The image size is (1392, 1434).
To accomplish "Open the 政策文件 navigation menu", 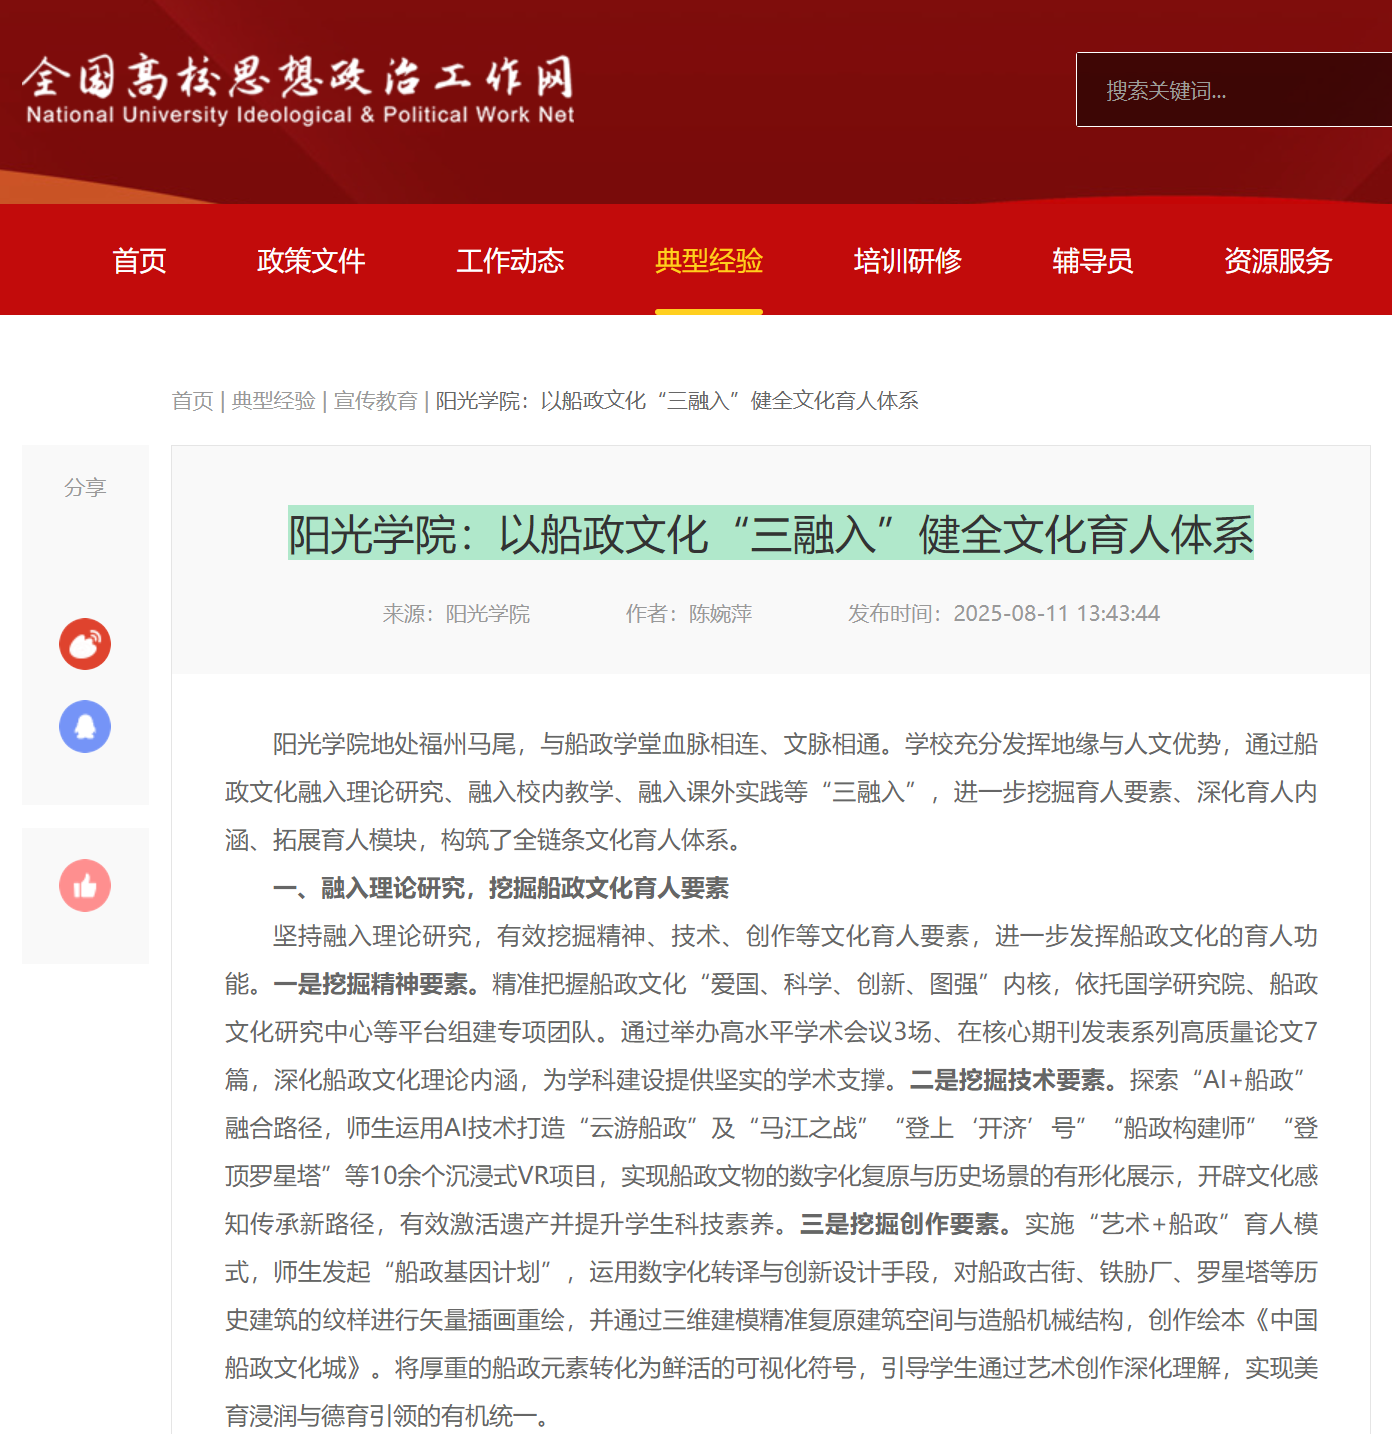I will tap(311, 261).
